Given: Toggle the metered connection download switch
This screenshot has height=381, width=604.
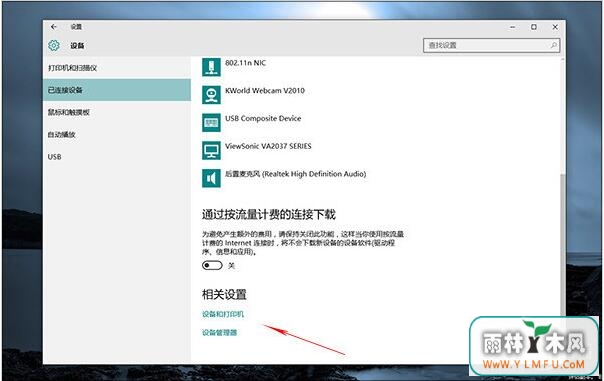Looking at the screenshot, I should [x=212, y=265].
